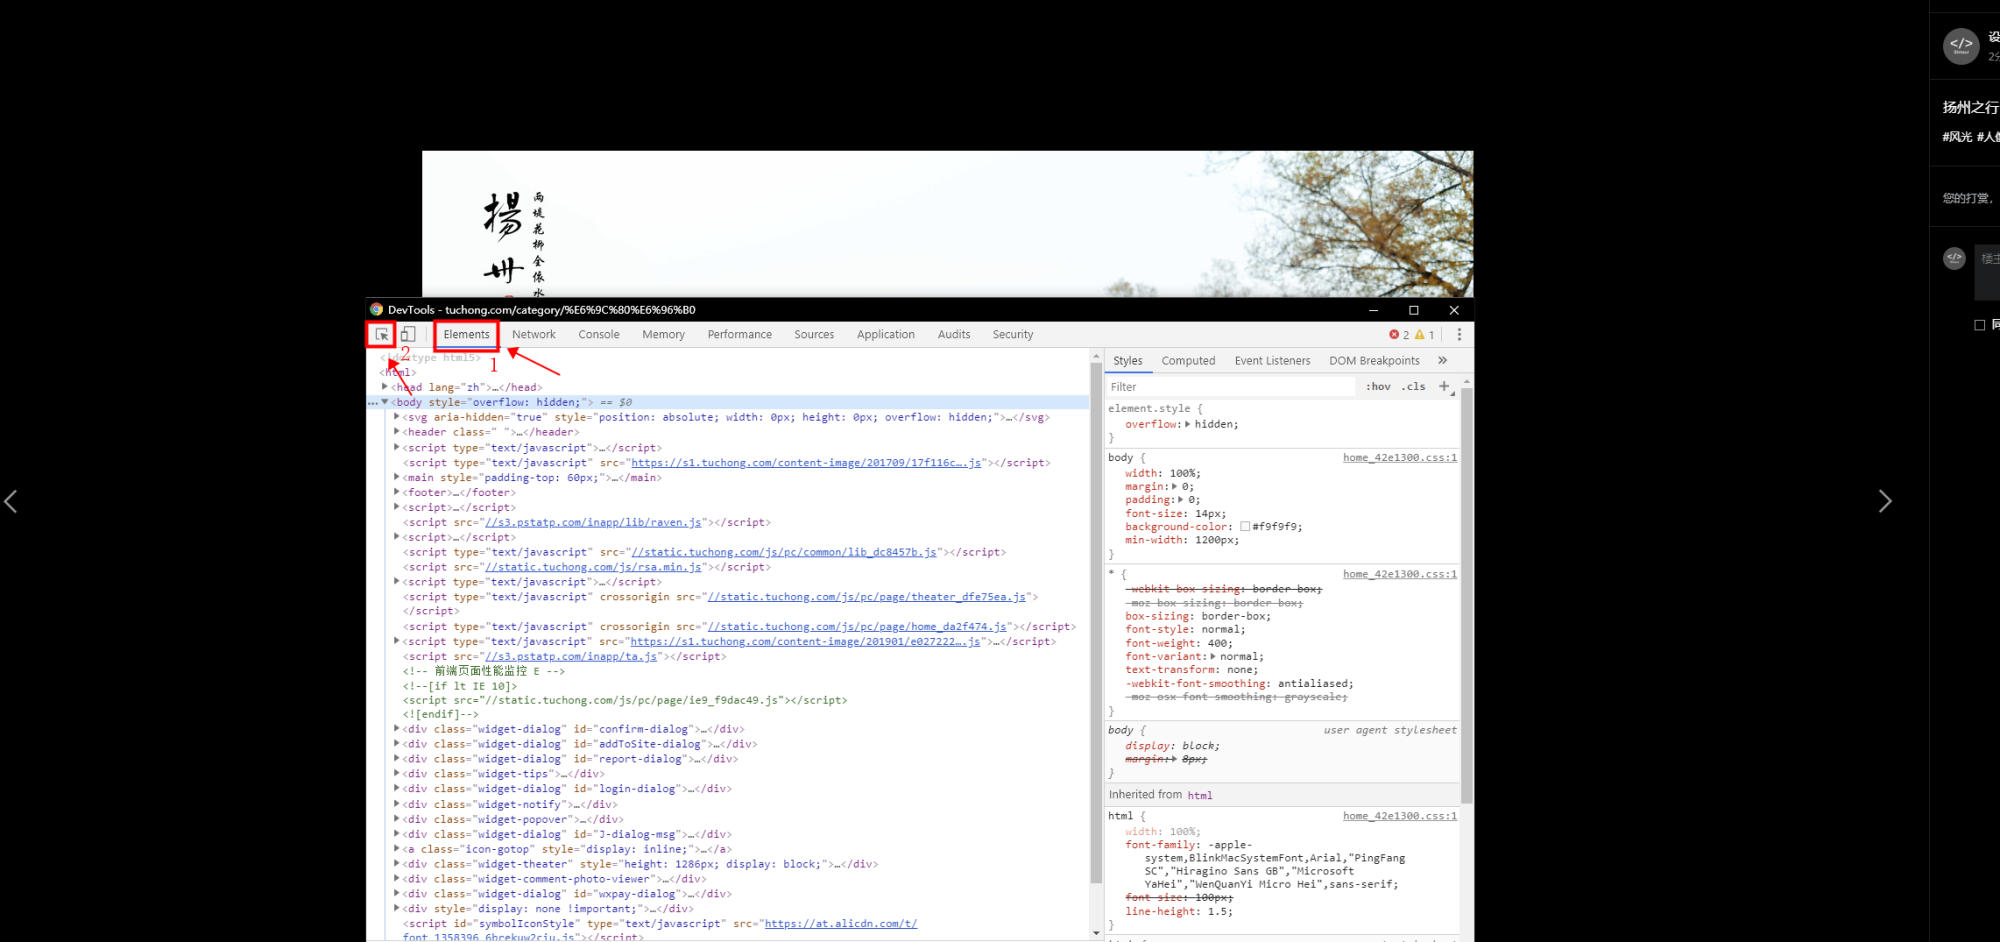This screenshot has height=942, width=2000.
Task: Click the author avatar code icon
Action: (1960, 45)
